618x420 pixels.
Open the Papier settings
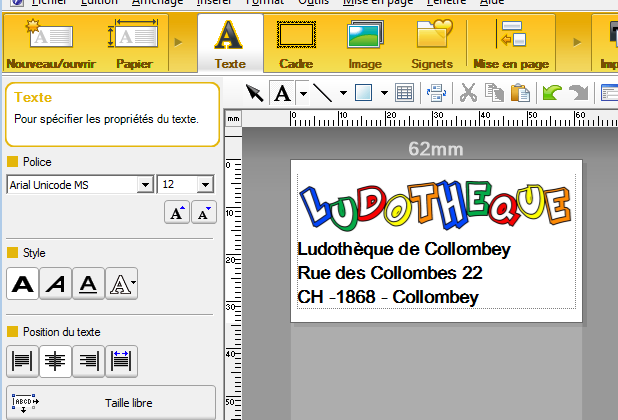pyautogui.click(x=134, y=43)
